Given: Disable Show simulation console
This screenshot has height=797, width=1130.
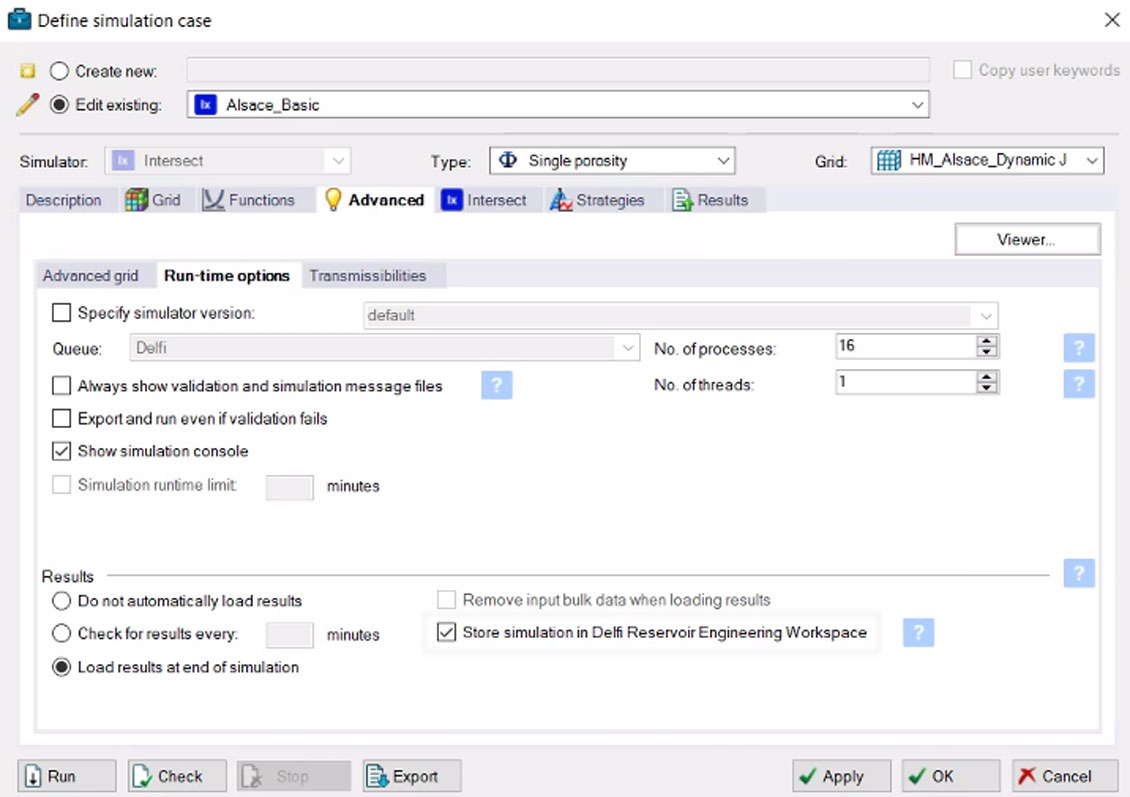Looking at the screenshot, I should click(61, 451).
